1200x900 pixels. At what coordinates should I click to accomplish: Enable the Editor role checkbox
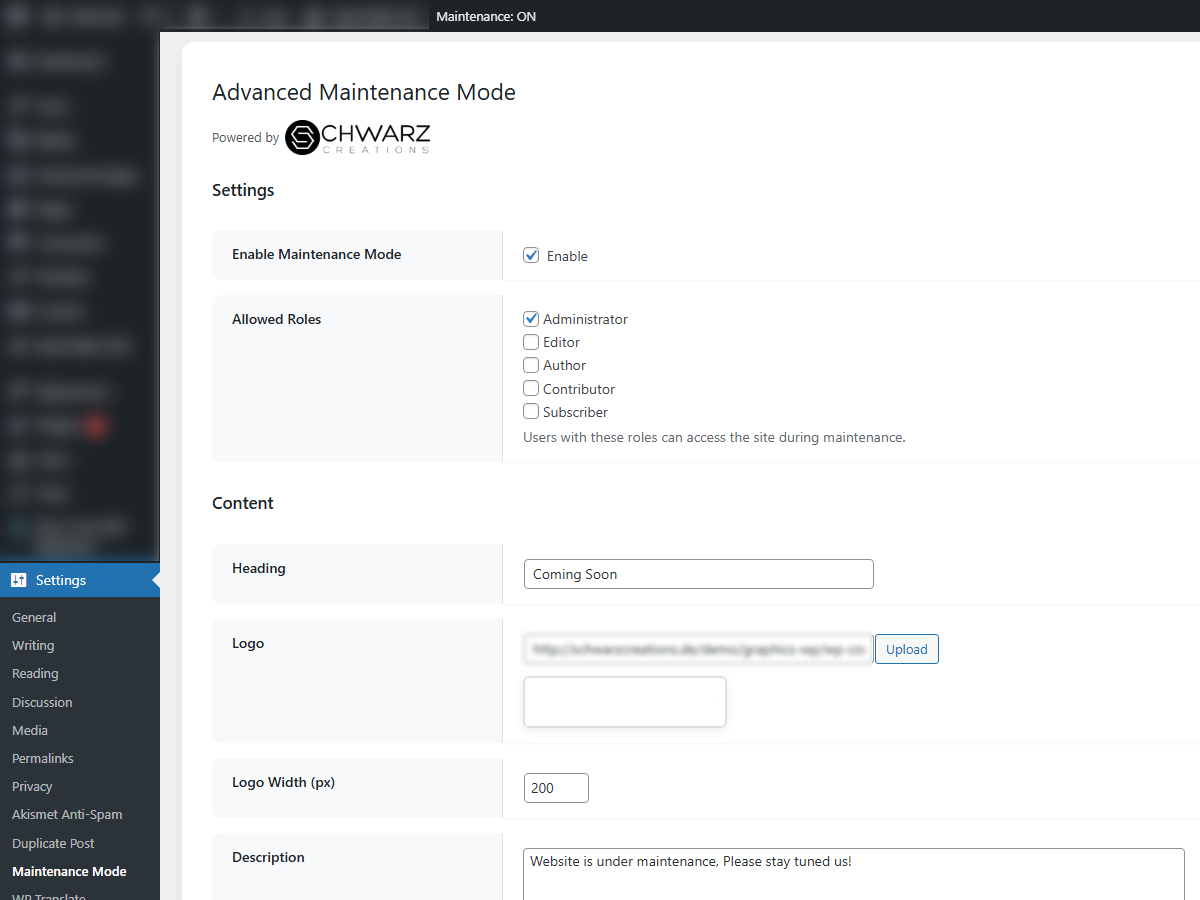pos(531,342)
